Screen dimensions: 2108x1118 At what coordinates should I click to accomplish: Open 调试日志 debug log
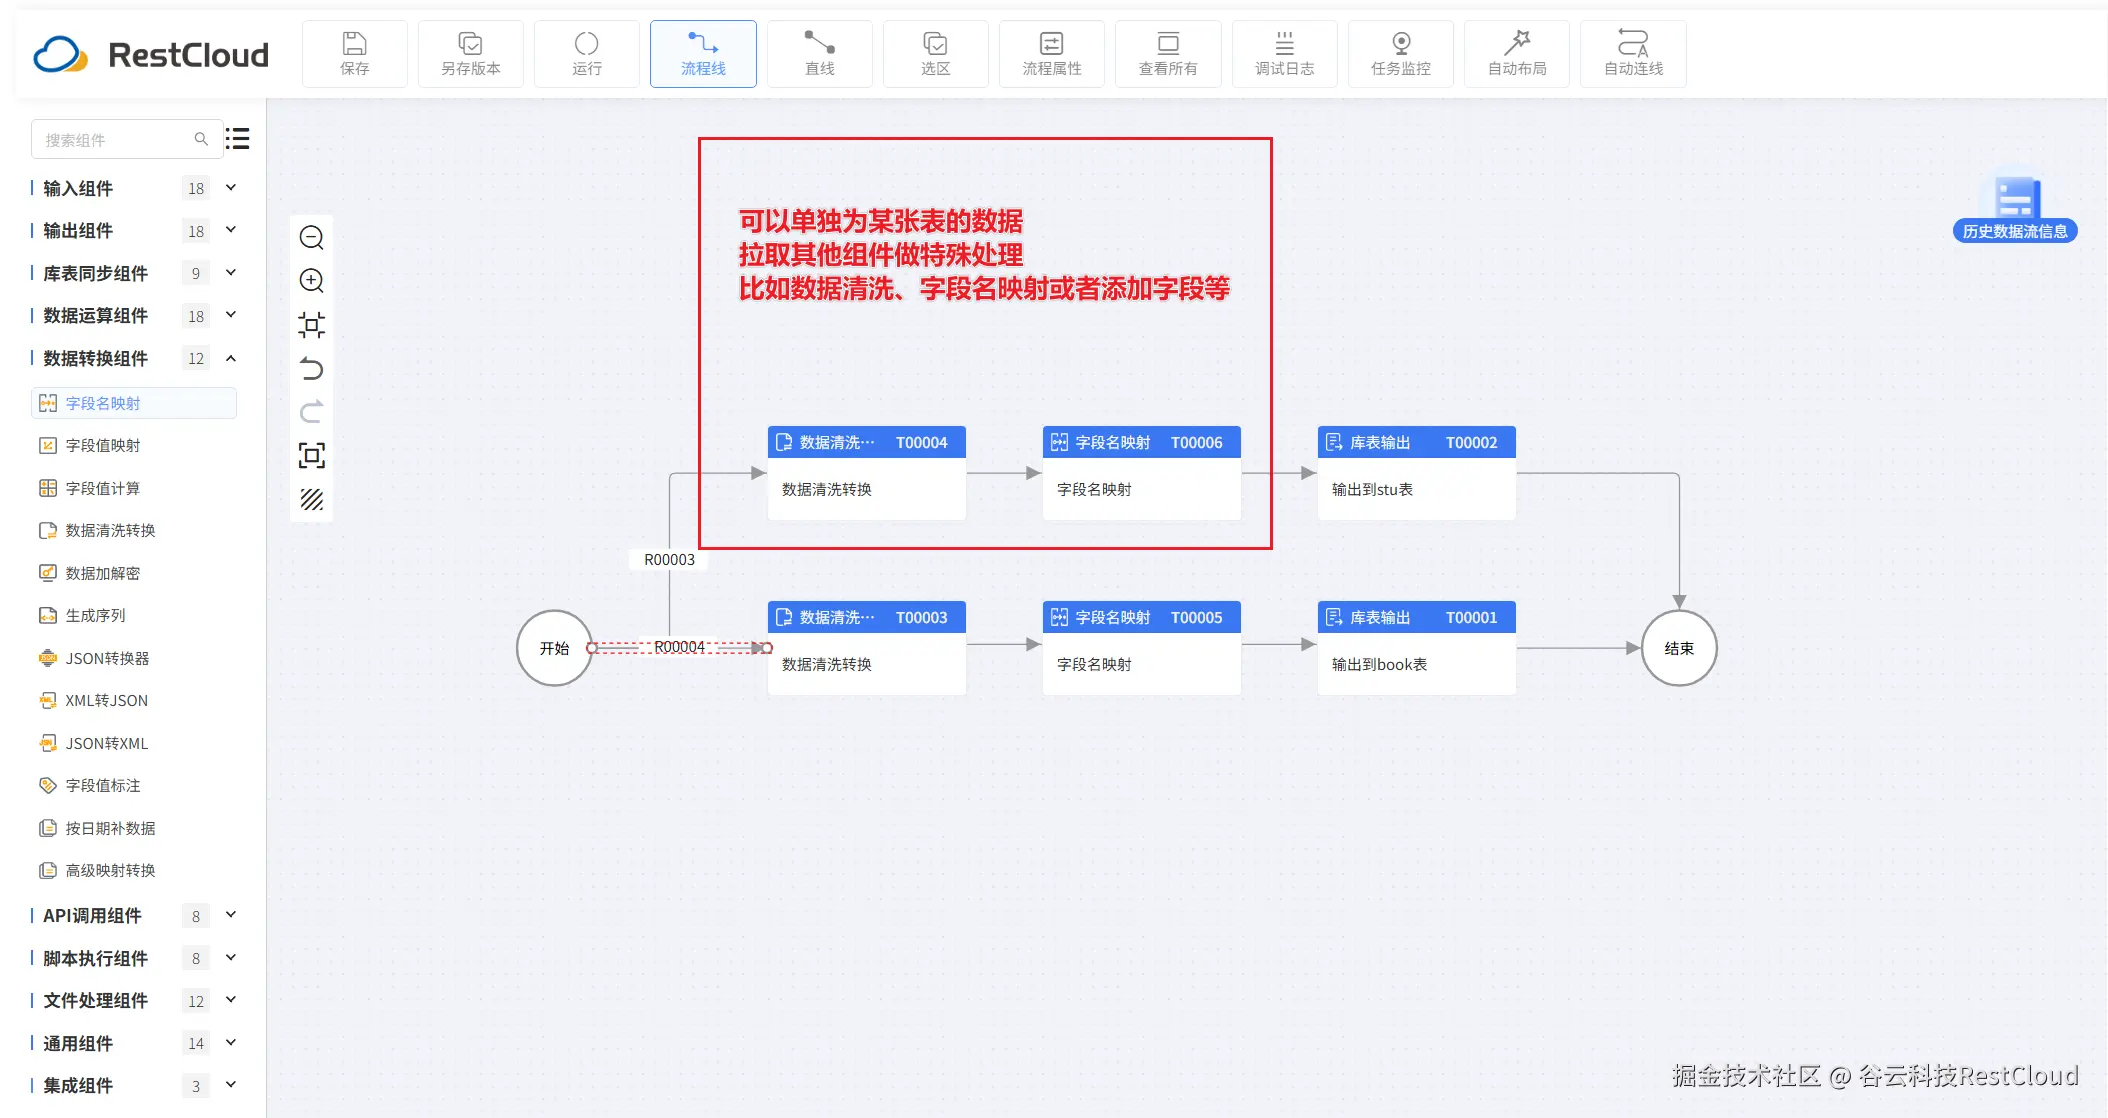coord(1285,54)
